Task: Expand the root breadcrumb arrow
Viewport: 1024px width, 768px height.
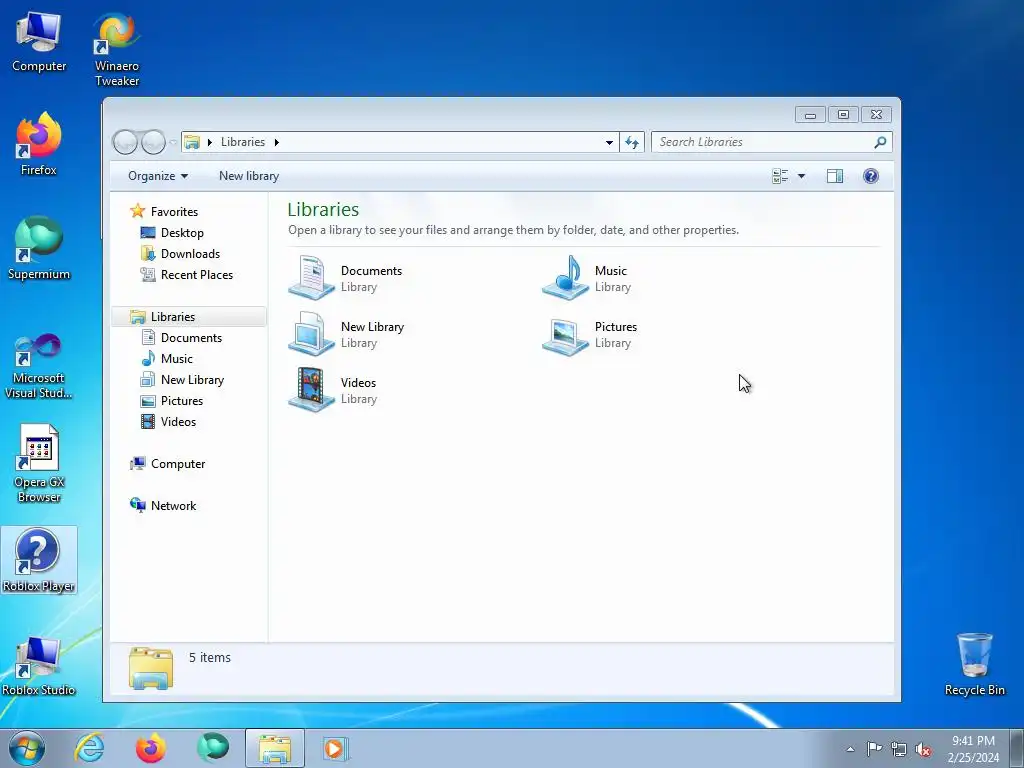Action: coord(210,142)
